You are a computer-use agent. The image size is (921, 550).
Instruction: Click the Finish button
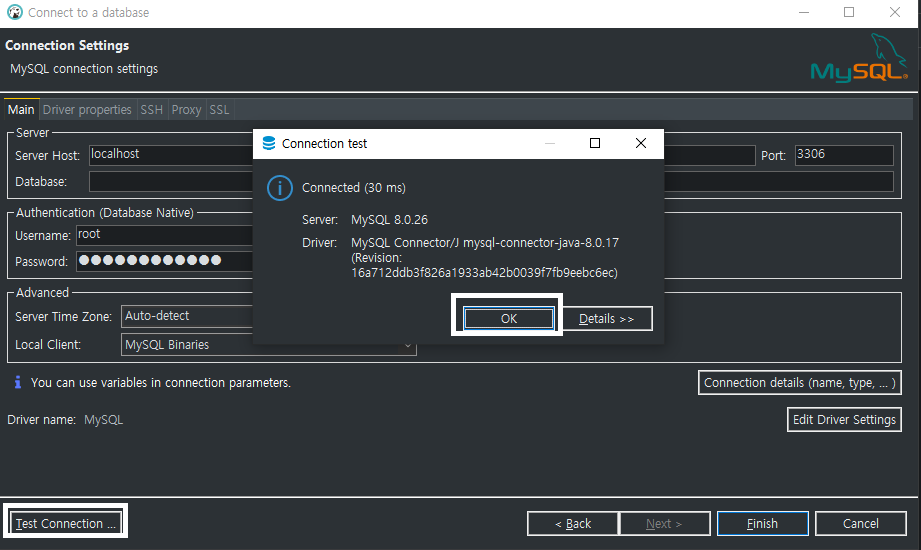(x=762, y=524)
